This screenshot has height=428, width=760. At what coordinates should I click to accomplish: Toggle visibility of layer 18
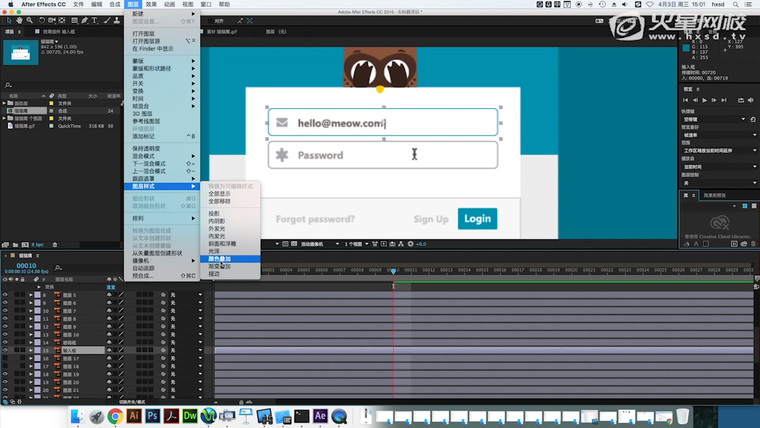(5, 374)
